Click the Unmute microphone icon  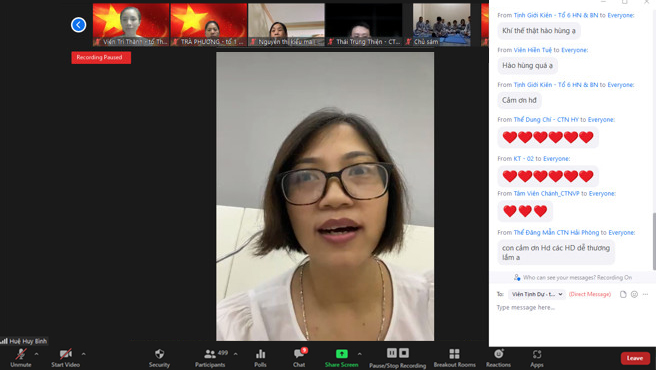20,354
